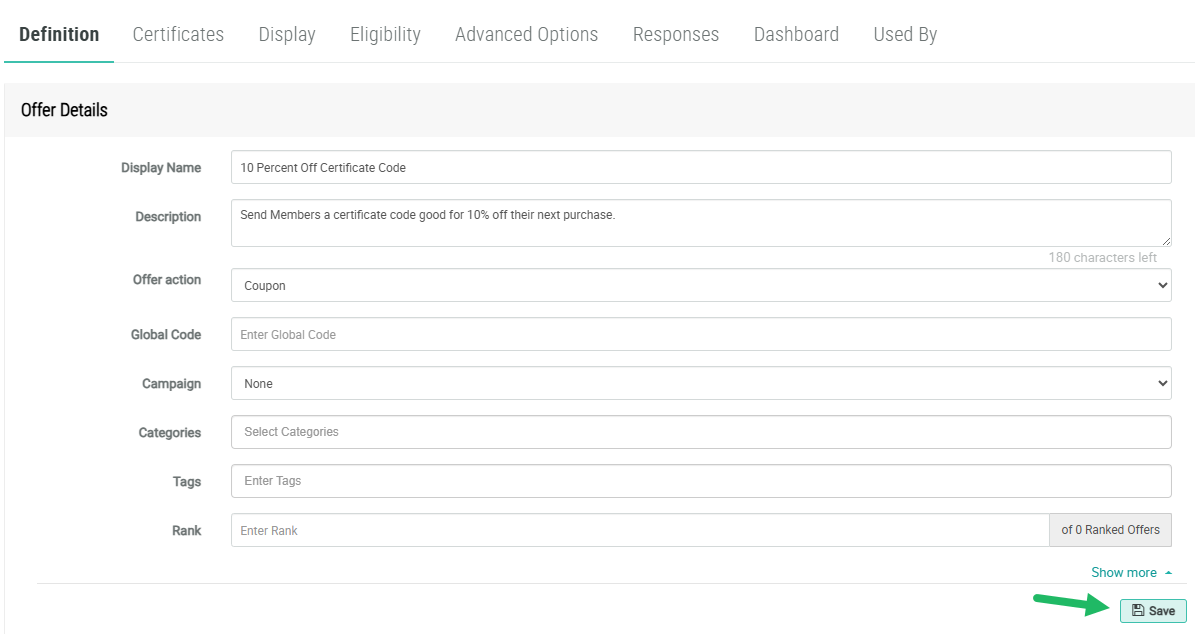Click the Save button with disk icon
The image size is (1195, 634).
tap(1153, 611)
